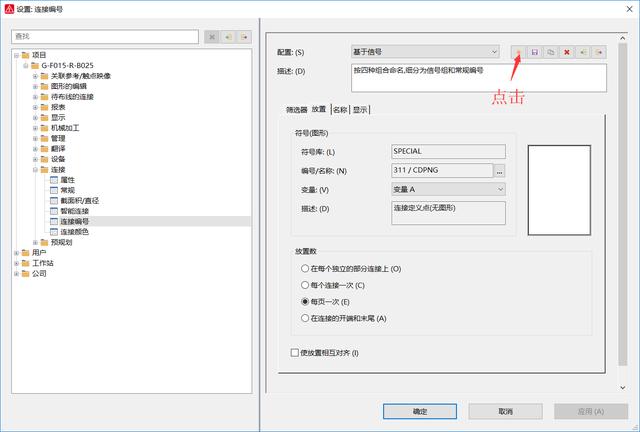This screenshot has height=432, width=640.
Task: Switch to the 筛选器 tab
Action: coord(296,109)
